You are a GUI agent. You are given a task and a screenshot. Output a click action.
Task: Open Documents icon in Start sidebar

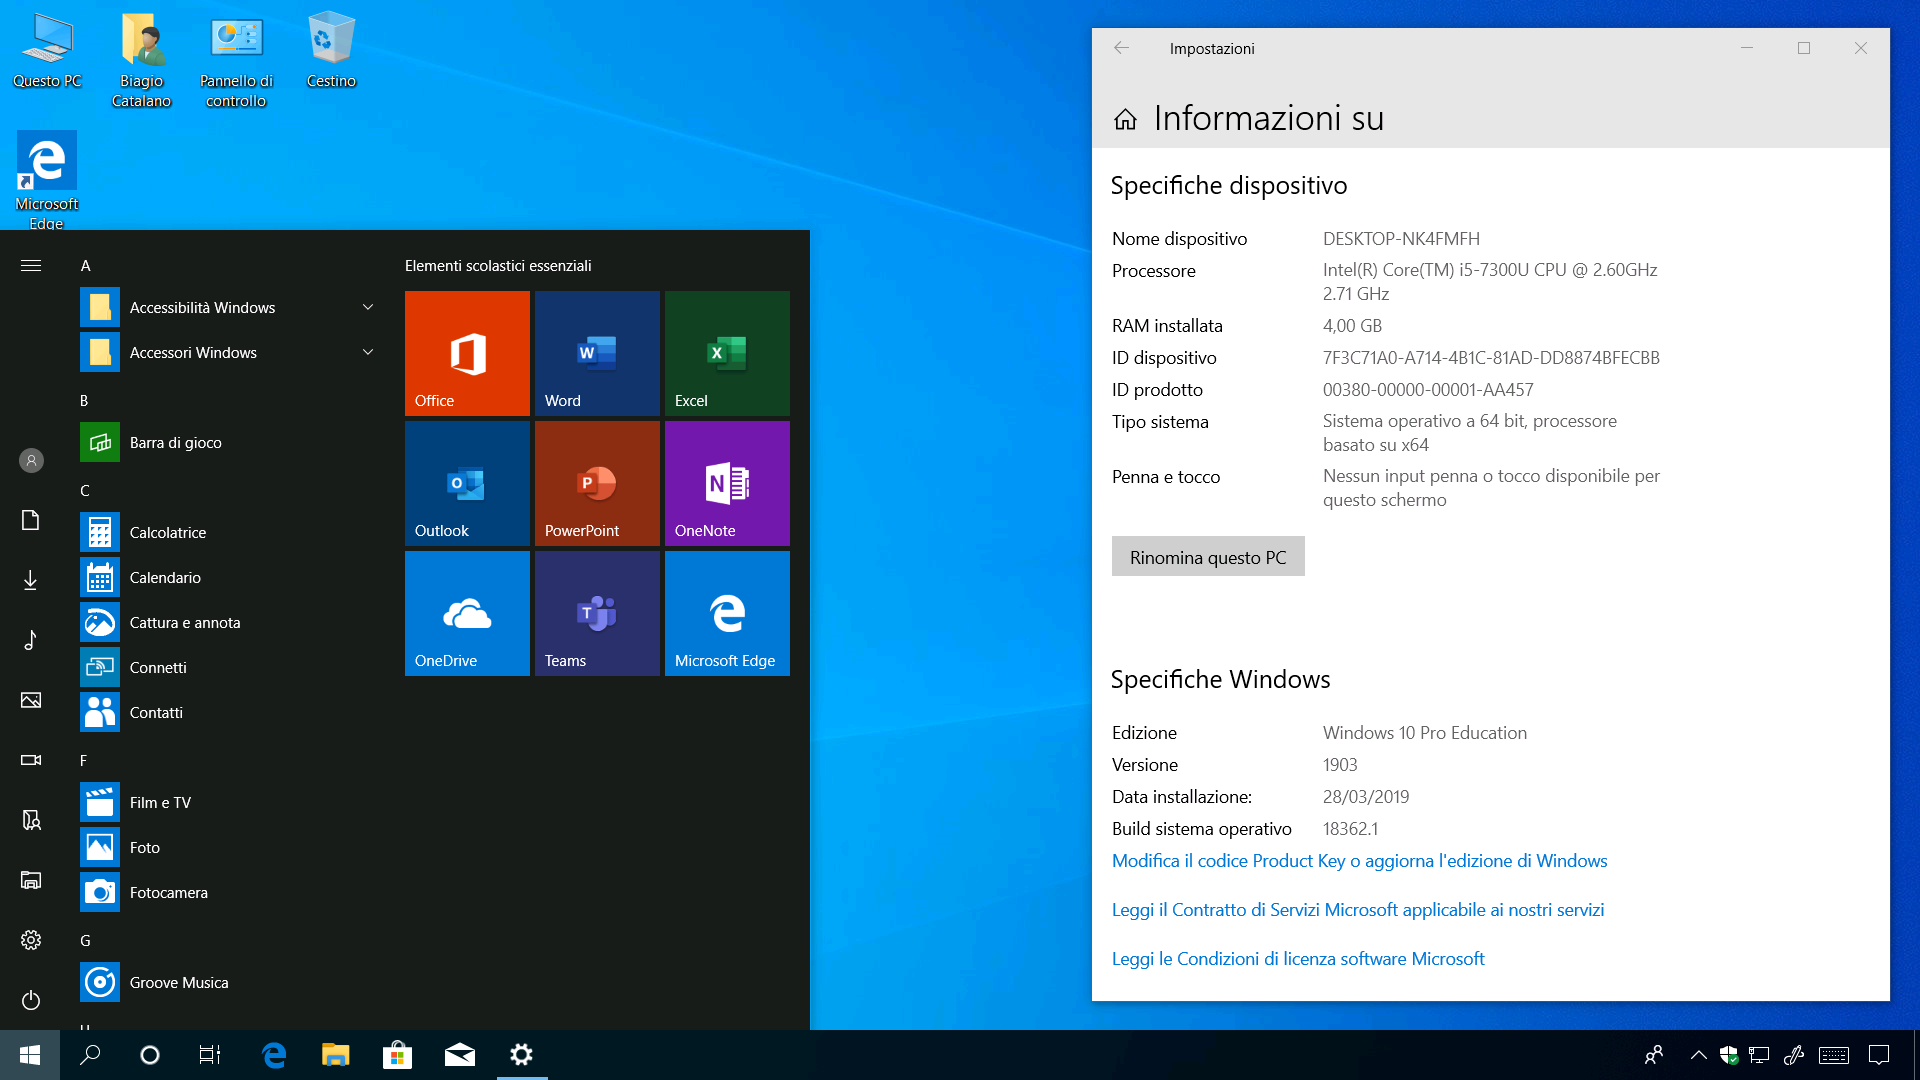tap(31, 520)
